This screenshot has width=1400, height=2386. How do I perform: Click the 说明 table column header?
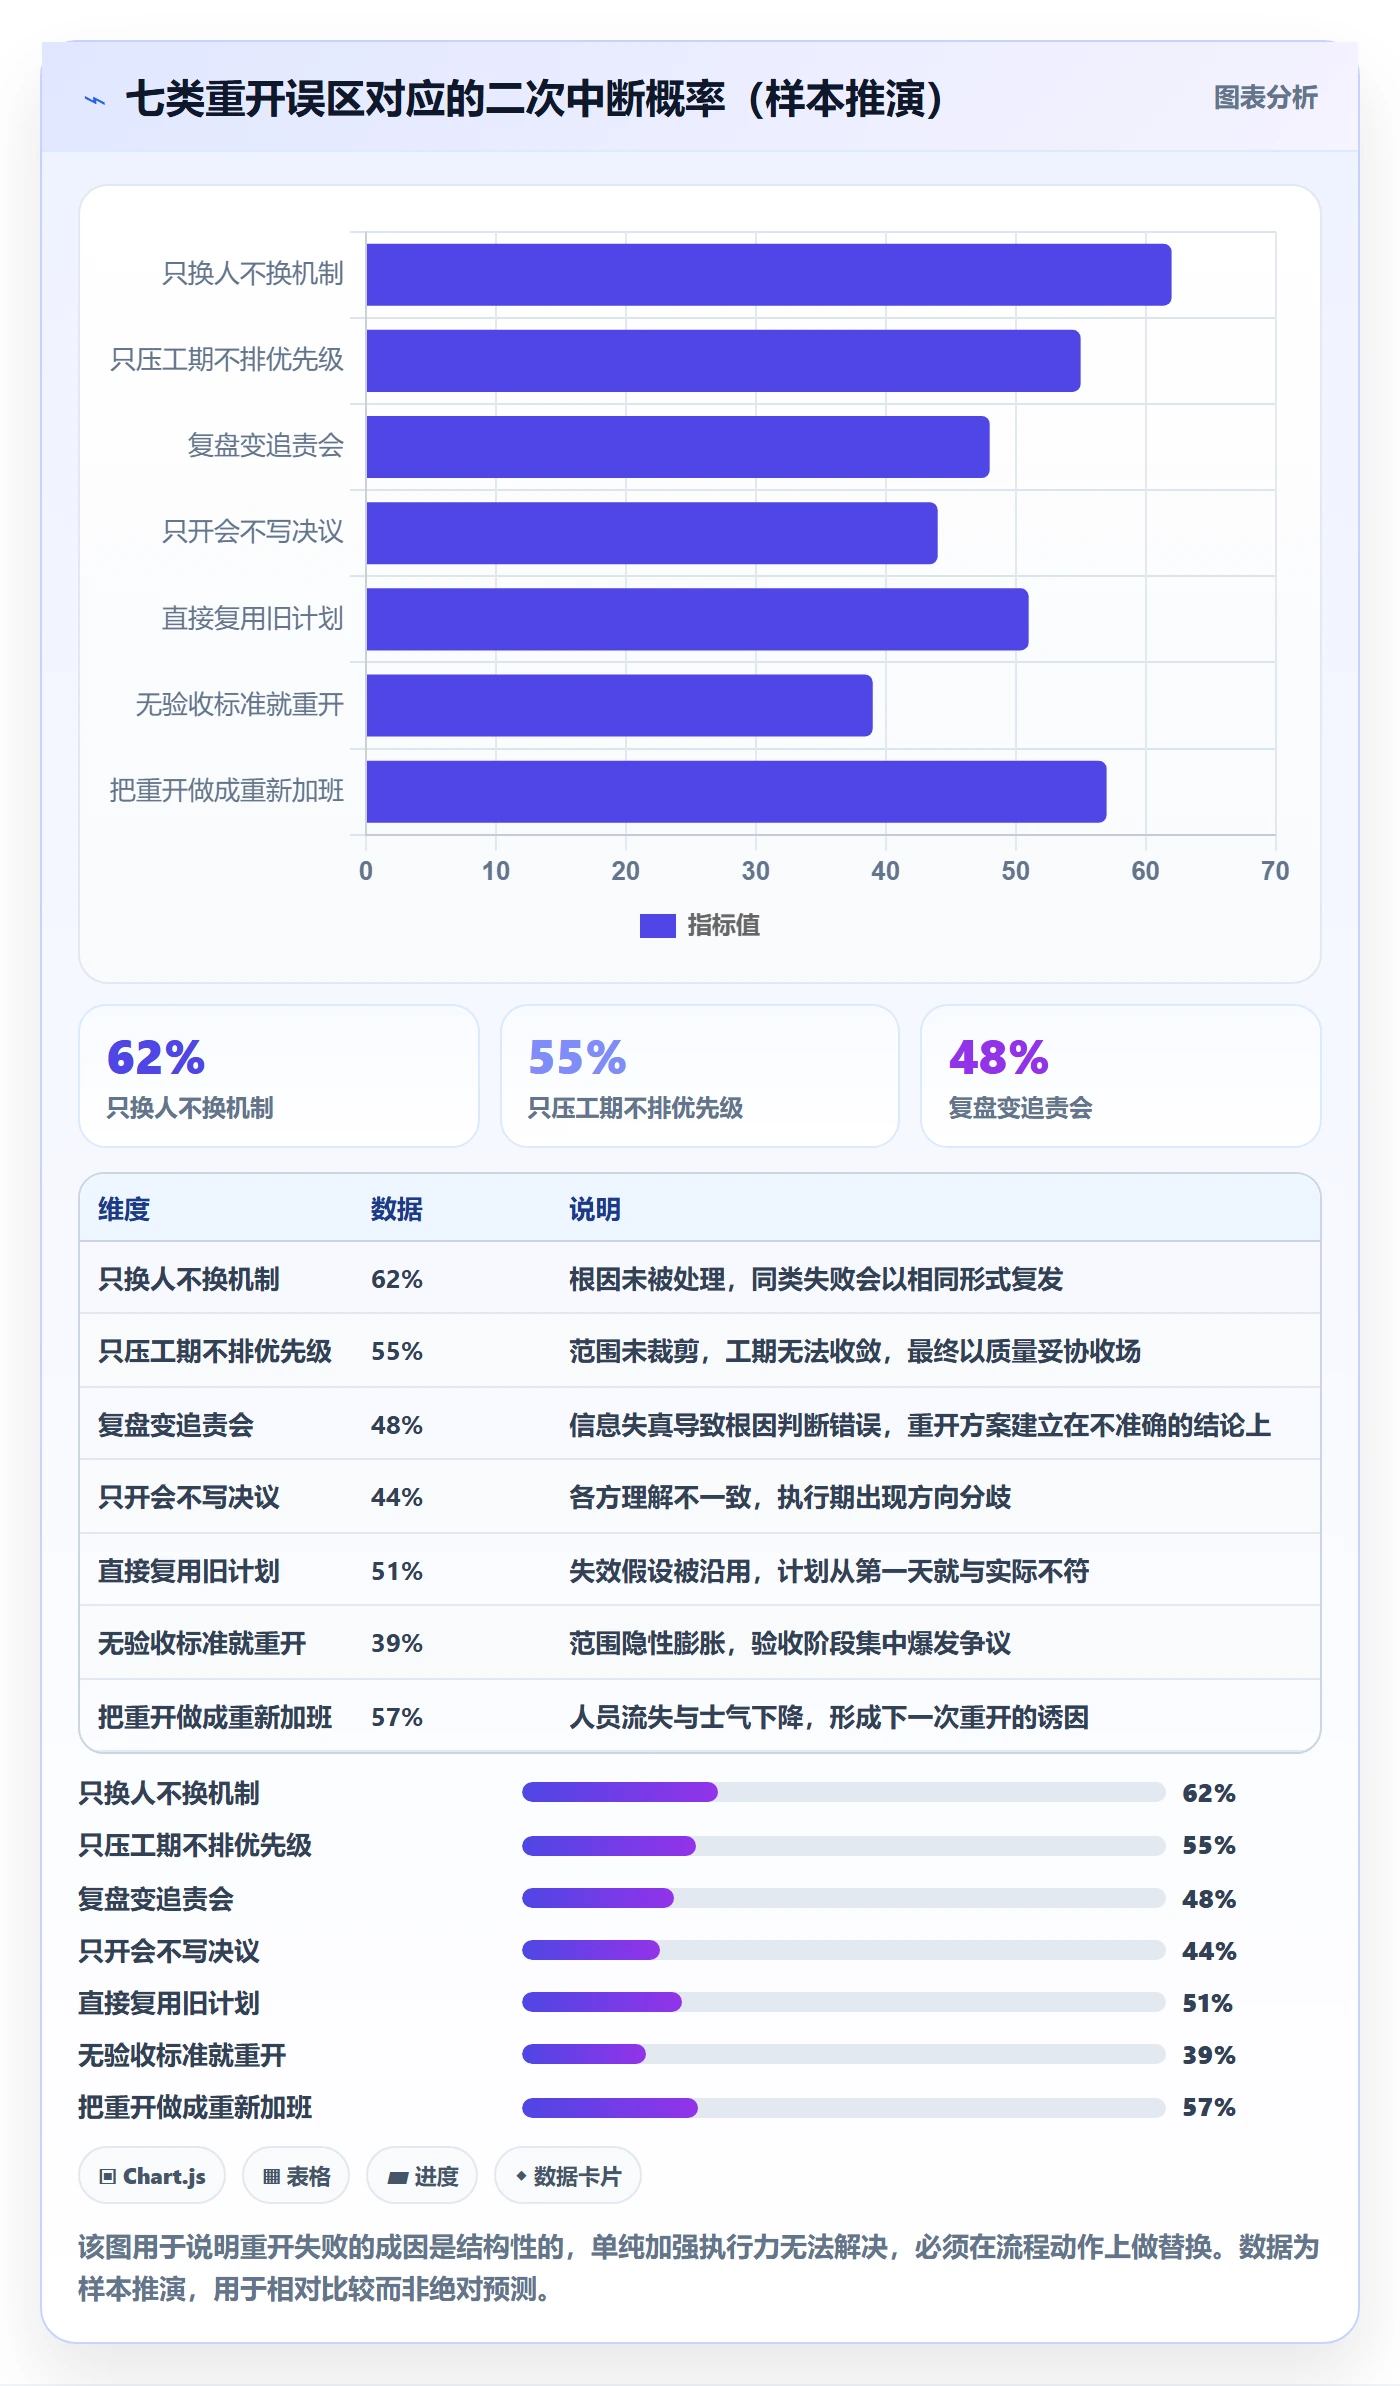click(x=595, y=1209)
